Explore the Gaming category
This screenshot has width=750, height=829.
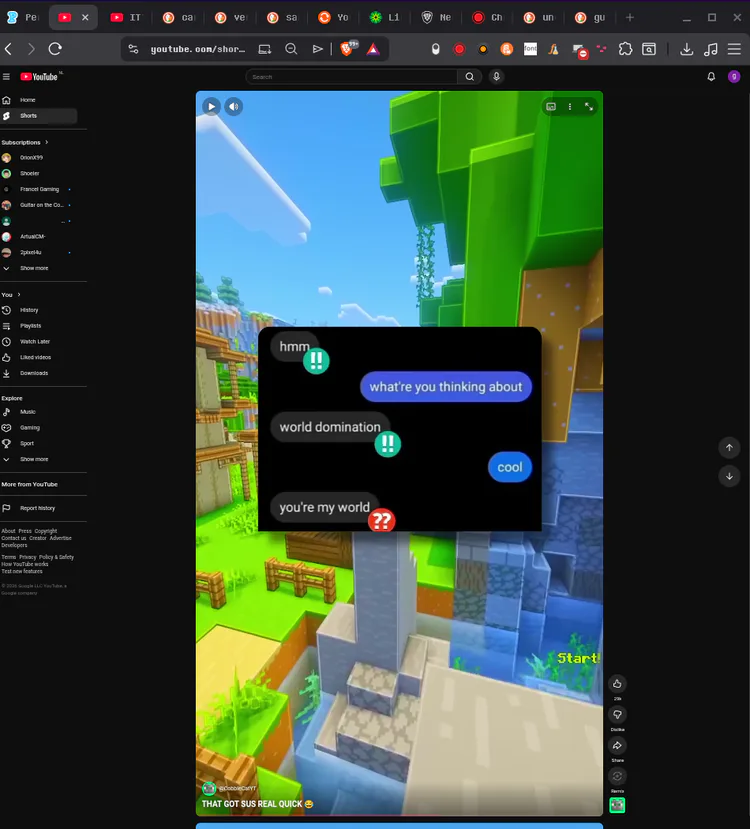tap(38, 428)
